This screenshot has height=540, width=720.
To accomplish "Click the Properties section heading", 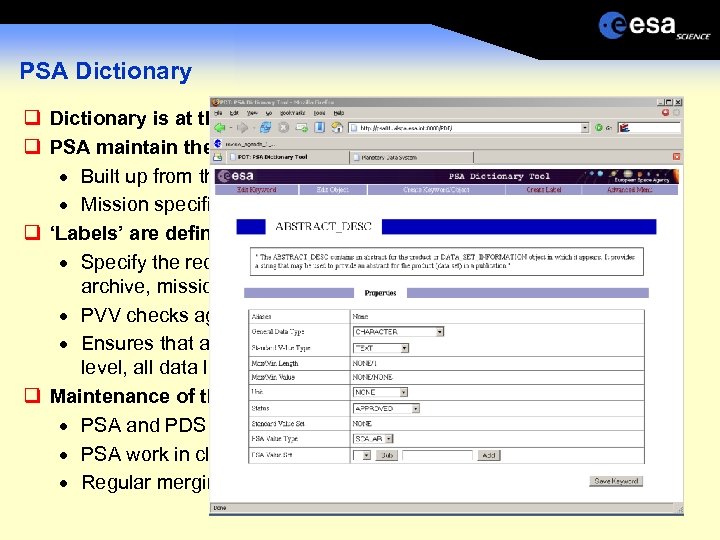I will (380, 293).
